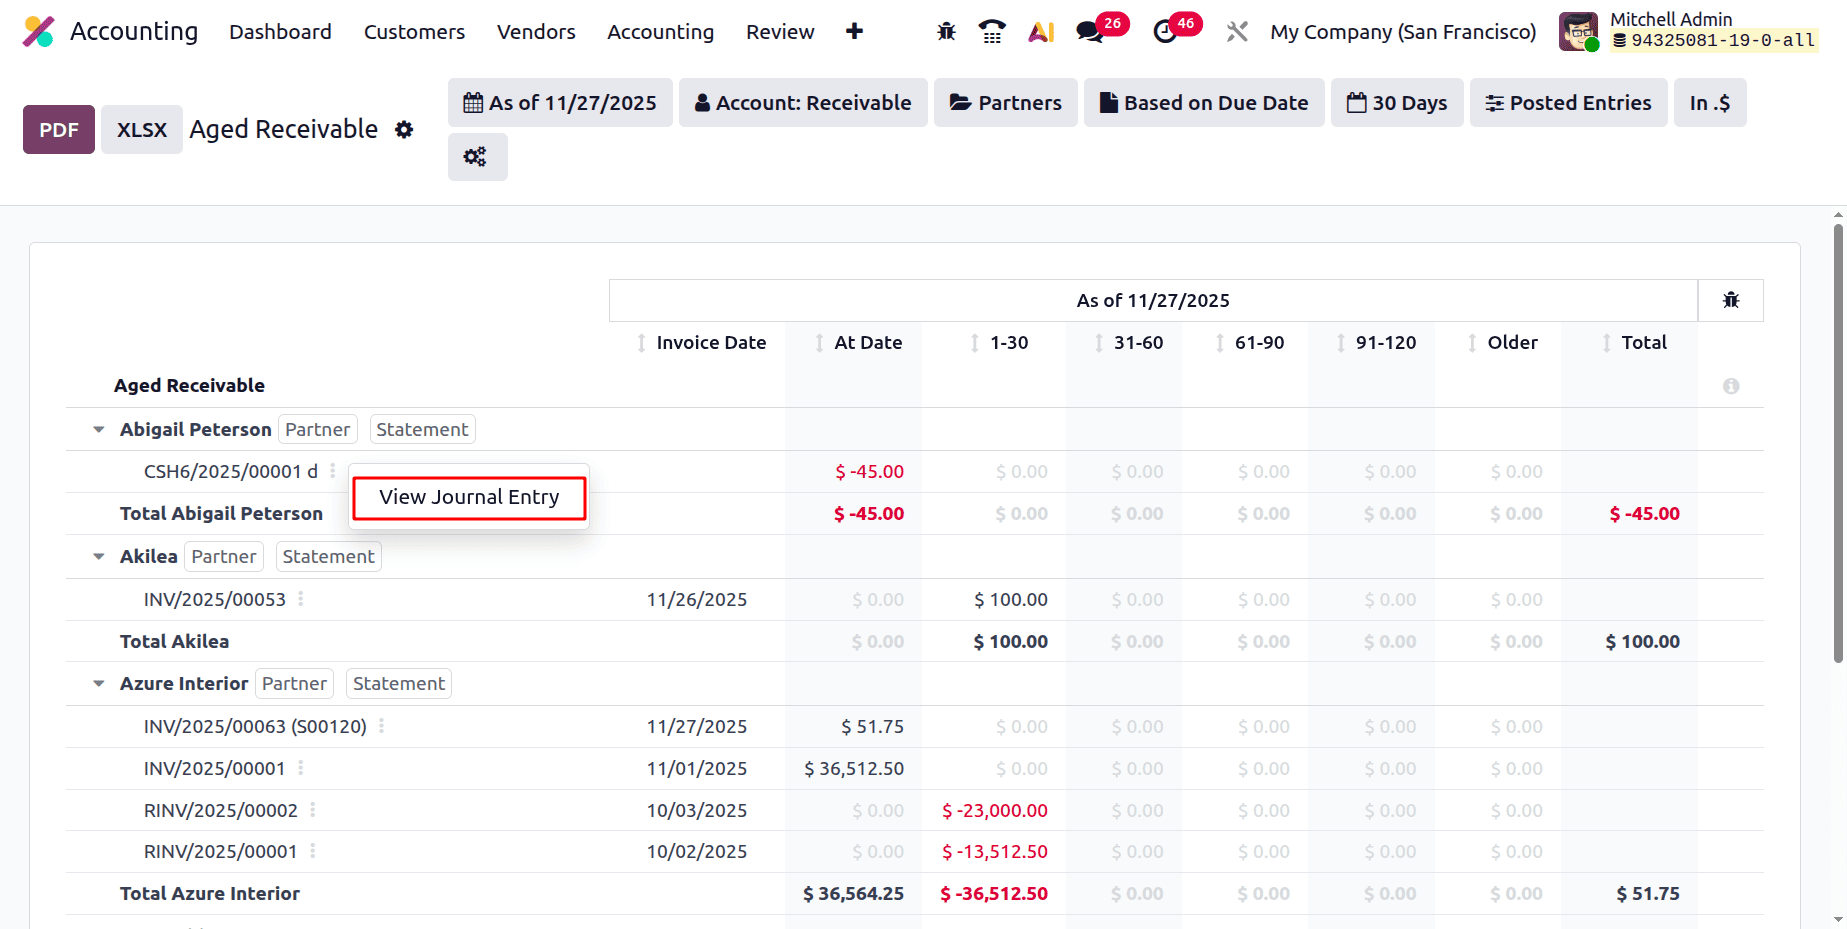Click Total Azure Interior amount $ 51.75
1847x929 pixels.
tap(1648, 894)
